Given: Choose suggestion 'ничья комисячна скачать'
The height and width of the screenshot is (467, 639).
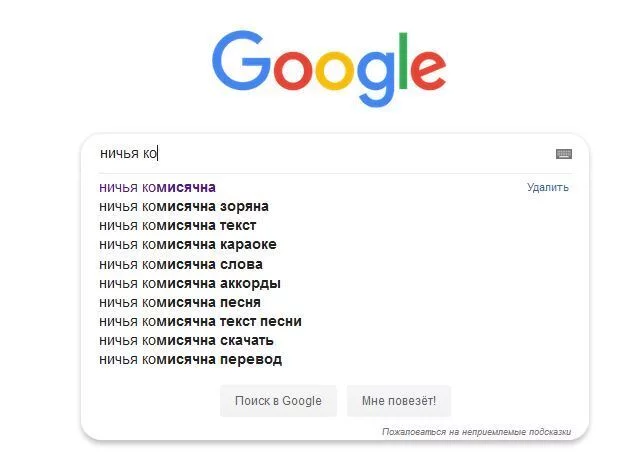Looking at the screenshot, I should (x=186, y=340).
